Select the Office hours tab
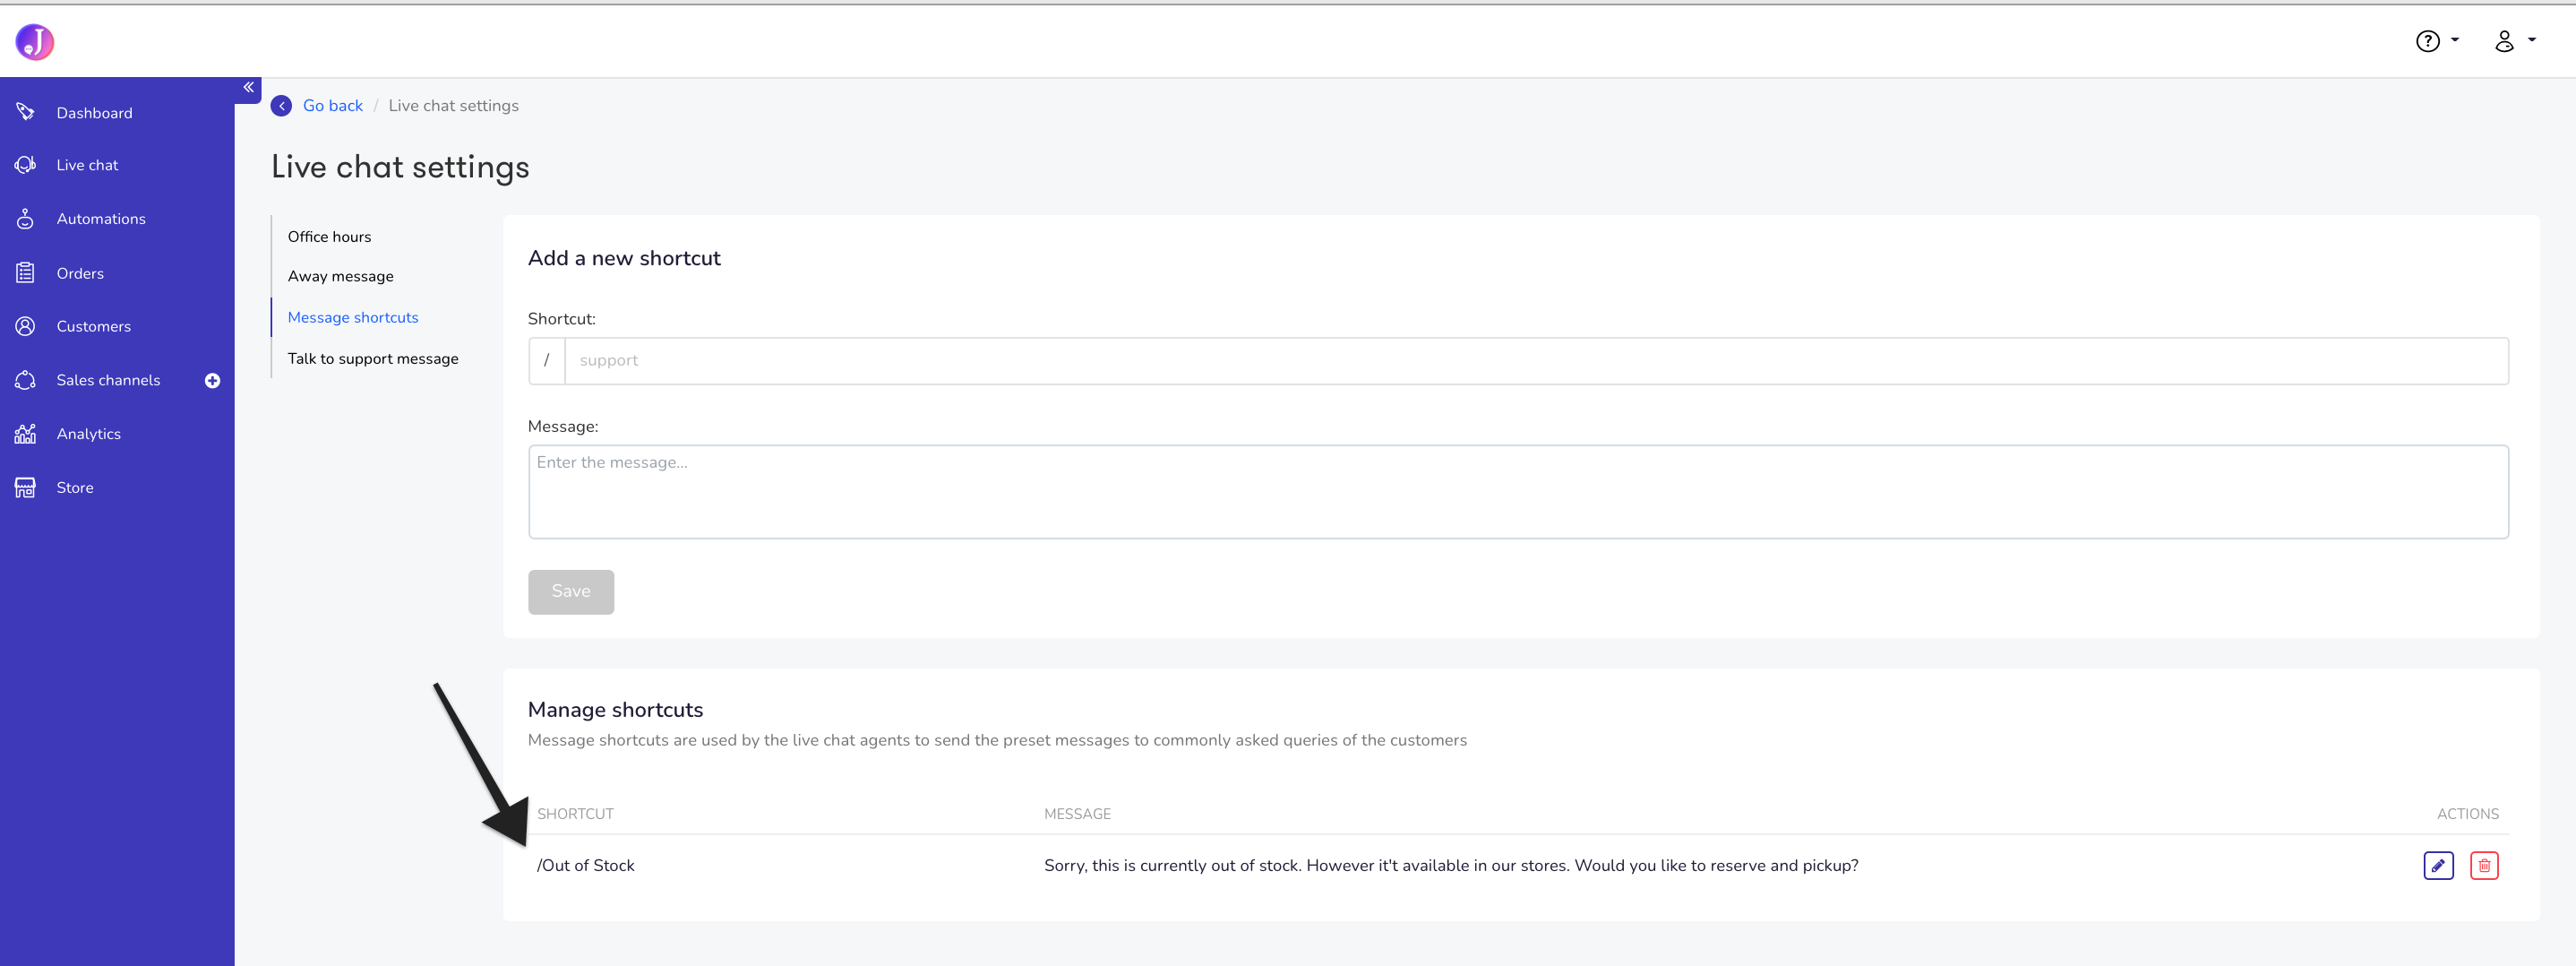 tap(329, 237)
